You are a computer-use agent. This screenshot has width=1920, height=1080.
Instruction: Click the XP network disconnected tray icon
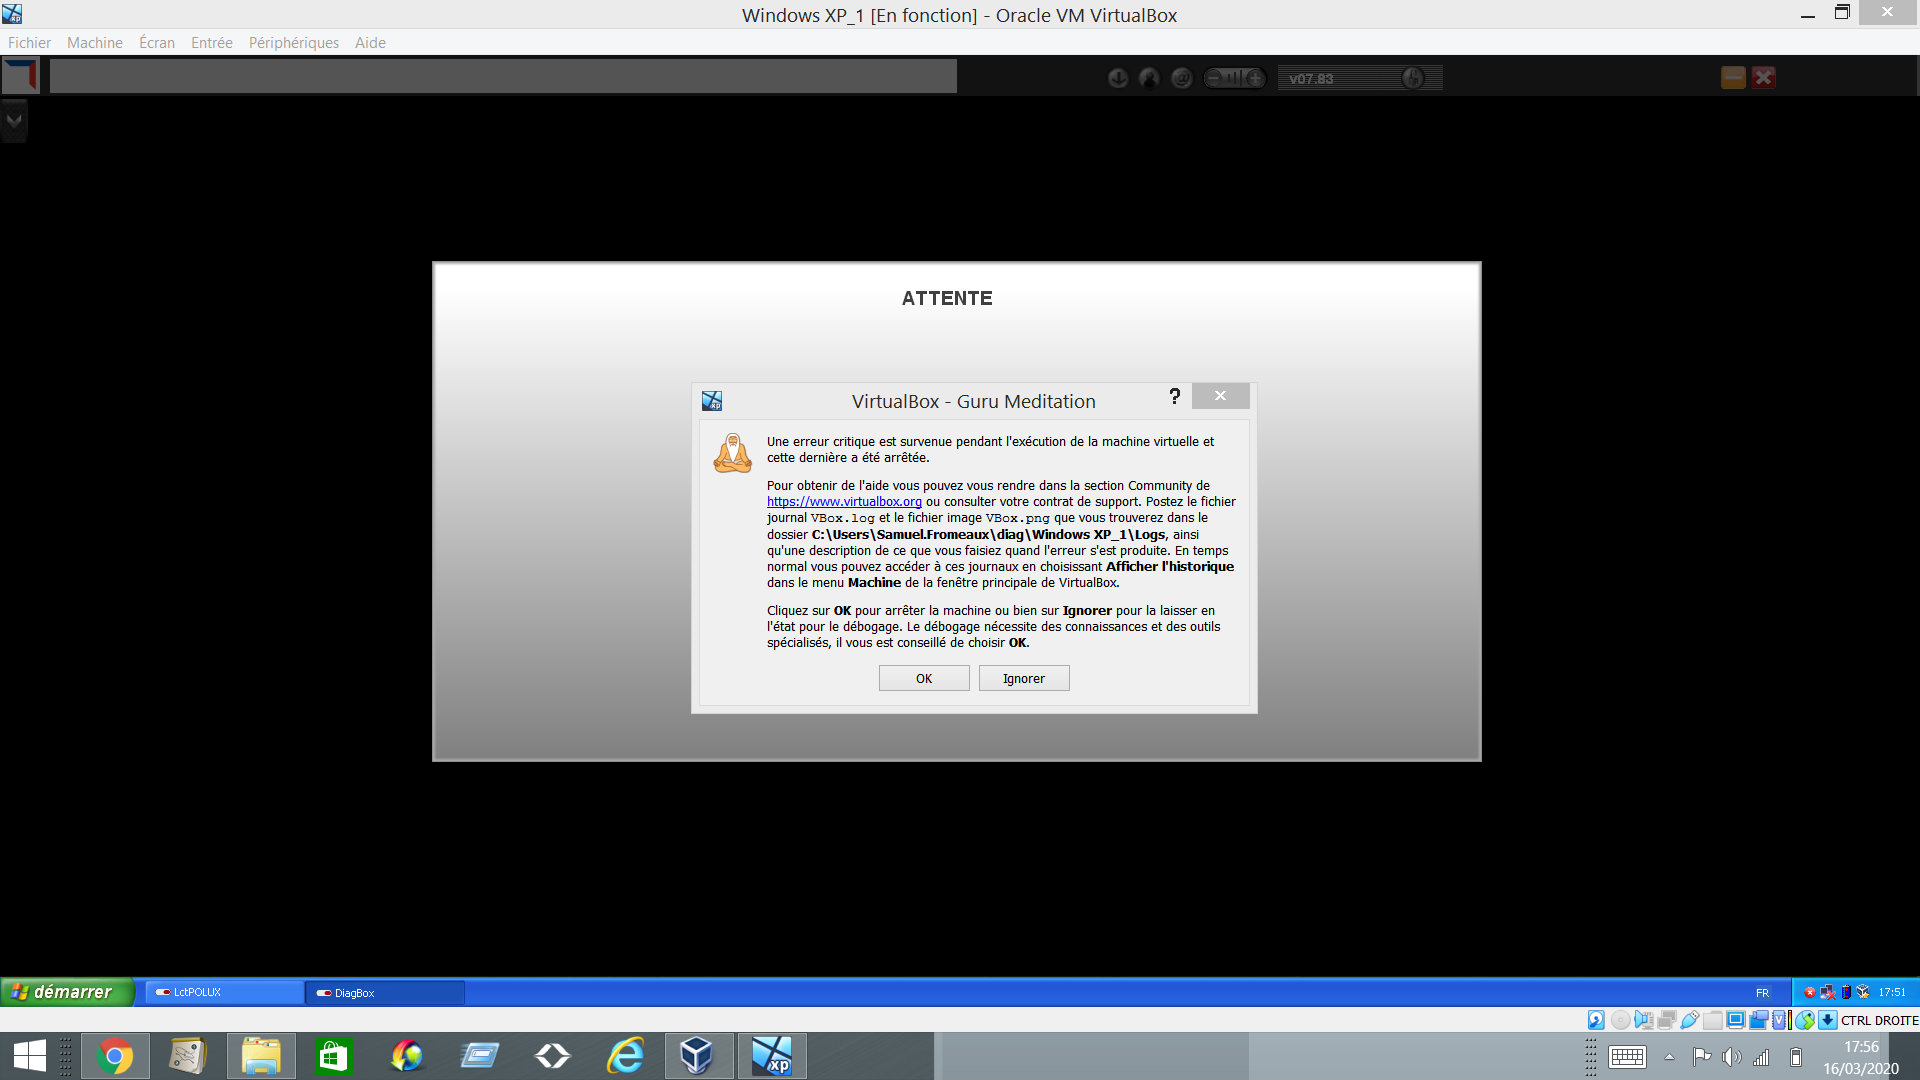[x=1828, y=992]
